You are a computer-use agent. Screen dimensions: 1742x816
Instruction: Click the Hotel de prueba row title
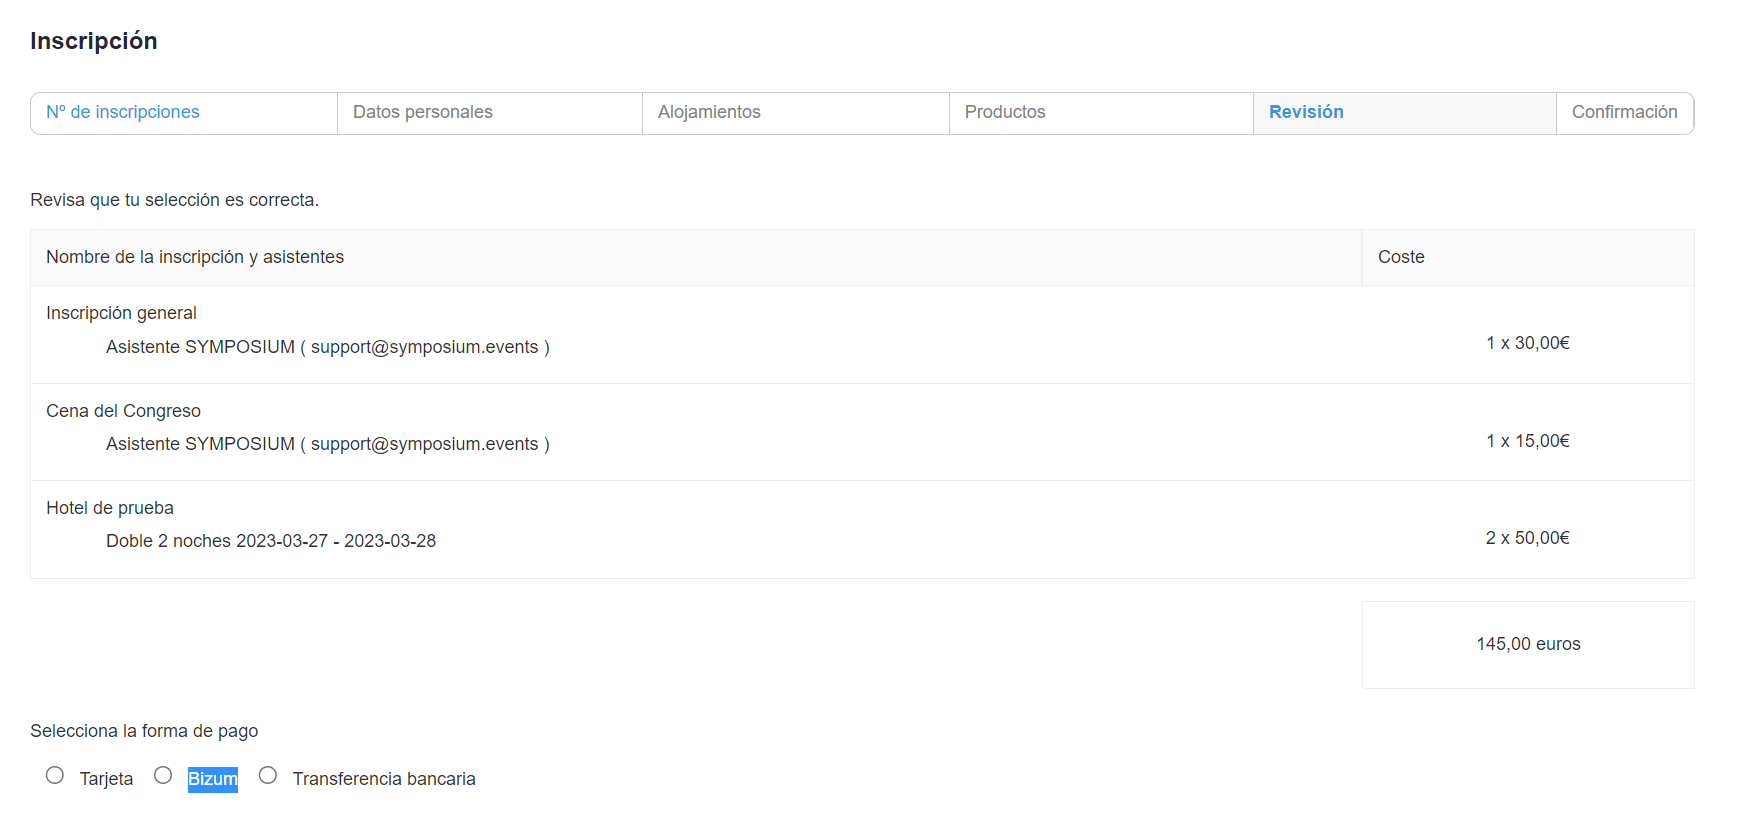click(x=110, y=508)
